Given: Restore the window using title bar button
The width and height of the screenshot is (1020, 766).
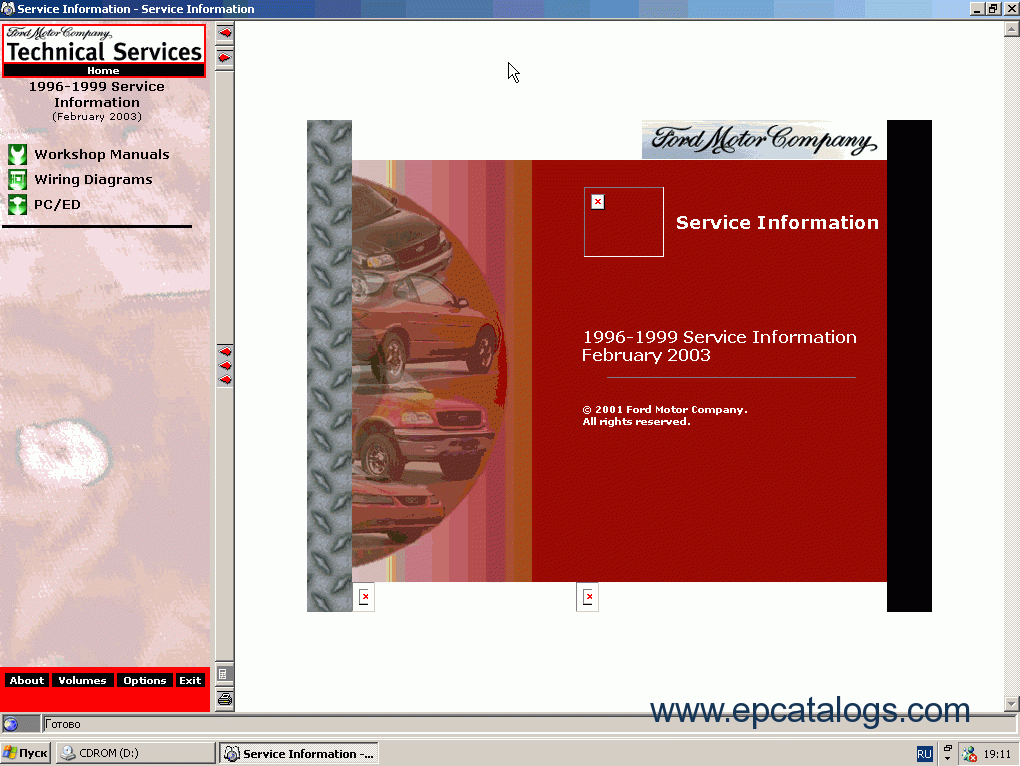Looking at the screenshot, I should 993,8.
